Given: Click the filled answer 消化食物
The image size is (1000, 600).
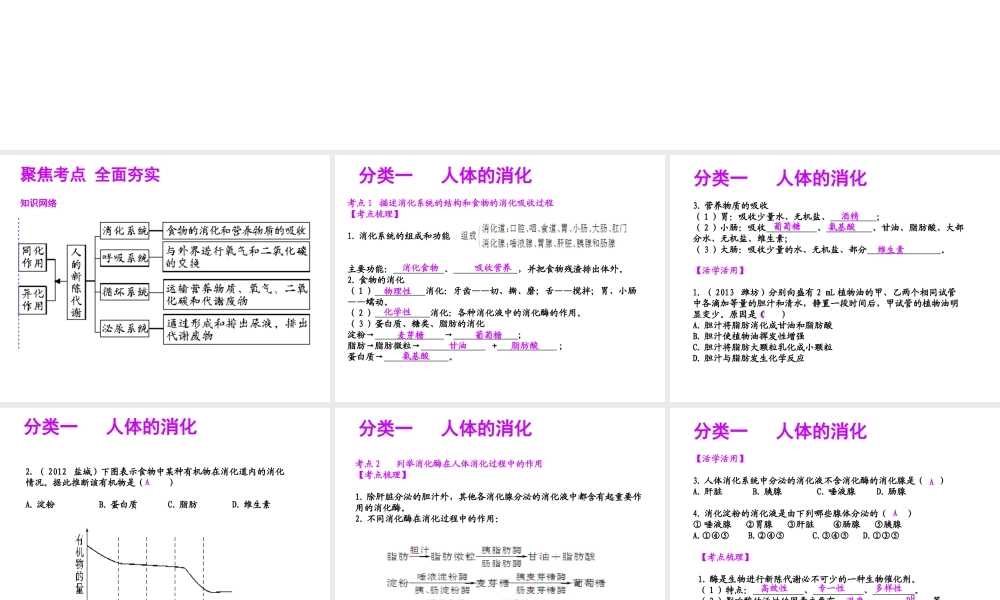Looking at the screenshot, I should [420, 268].
